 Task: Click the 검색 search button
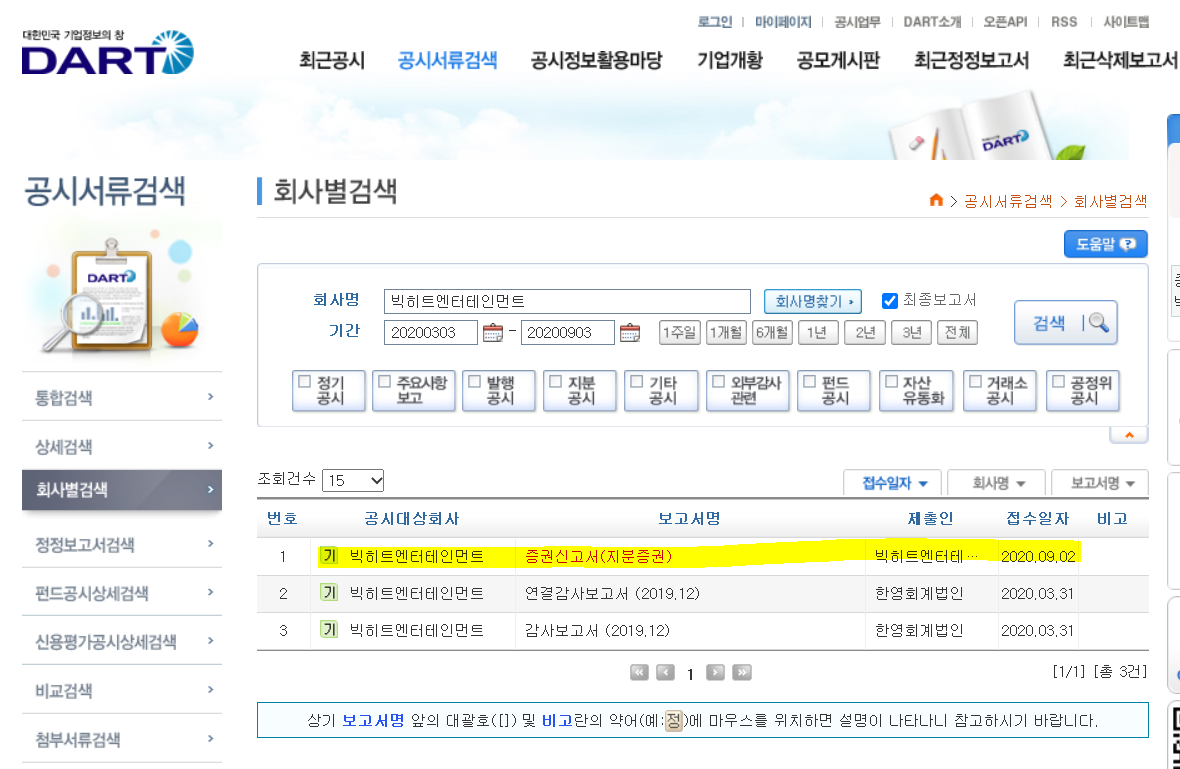1066,323
